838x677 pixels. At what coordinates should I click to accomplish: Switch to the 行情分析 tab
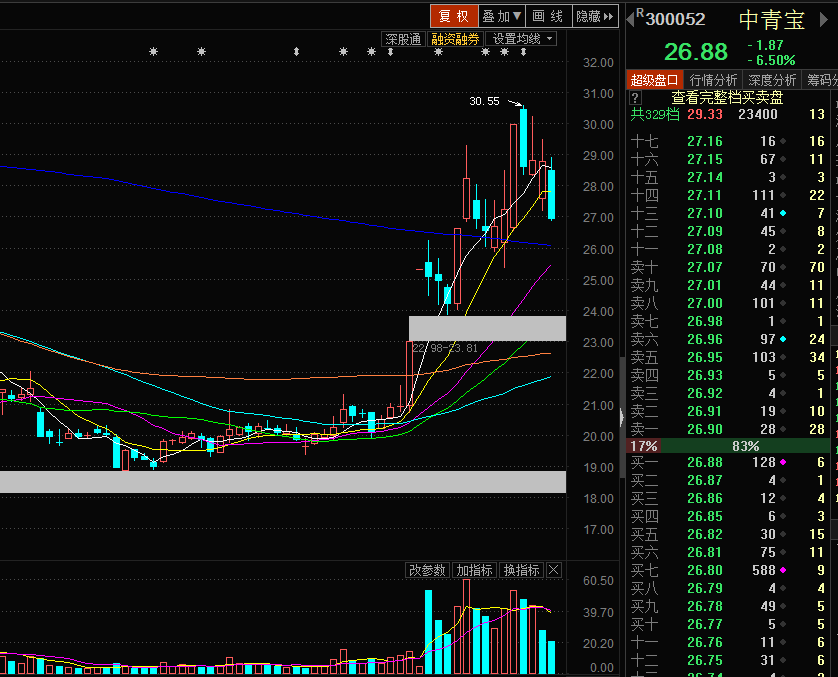tap(713, 80)
